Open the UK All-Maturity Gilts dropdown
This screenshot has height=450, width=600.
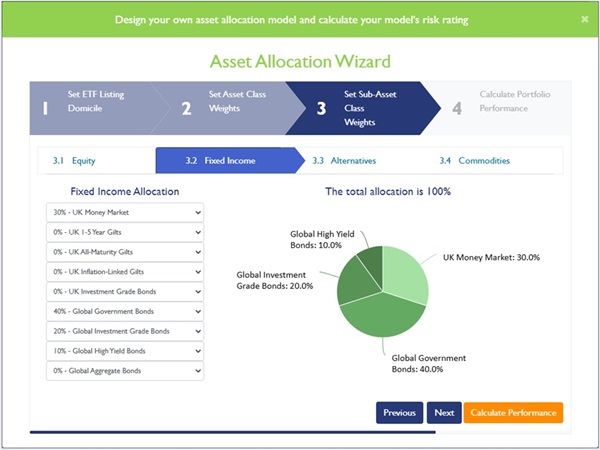[x=125, y=252]
